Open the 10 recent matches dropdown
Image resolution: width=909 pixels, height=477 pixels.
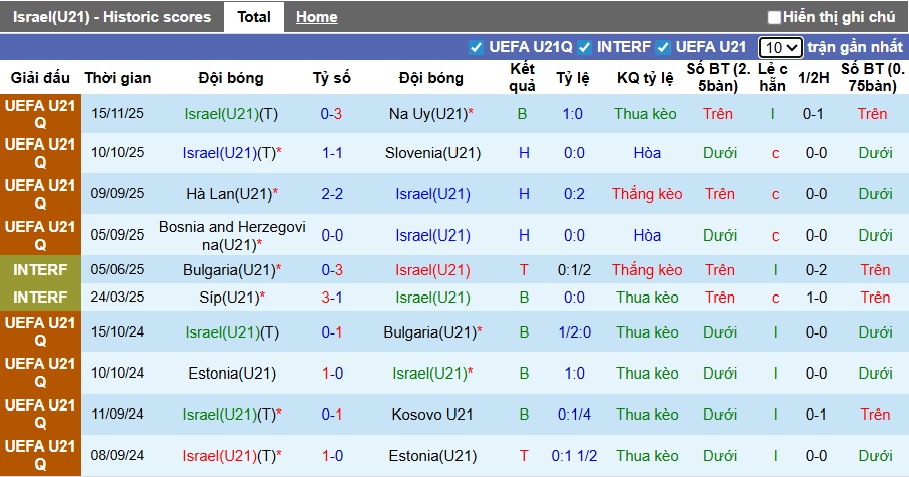(780, 47)
